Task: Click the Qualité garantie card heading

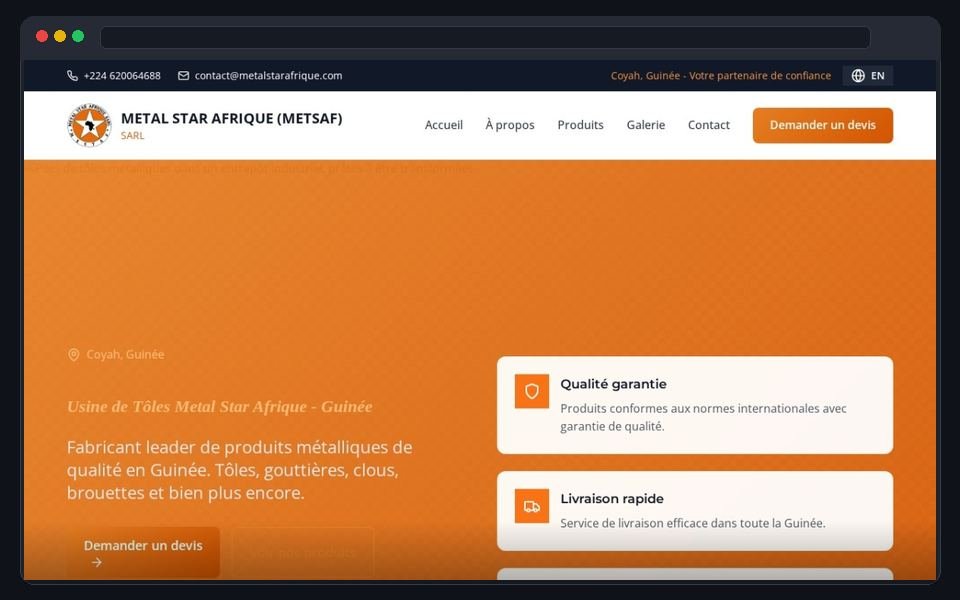Action: (613, 384)
